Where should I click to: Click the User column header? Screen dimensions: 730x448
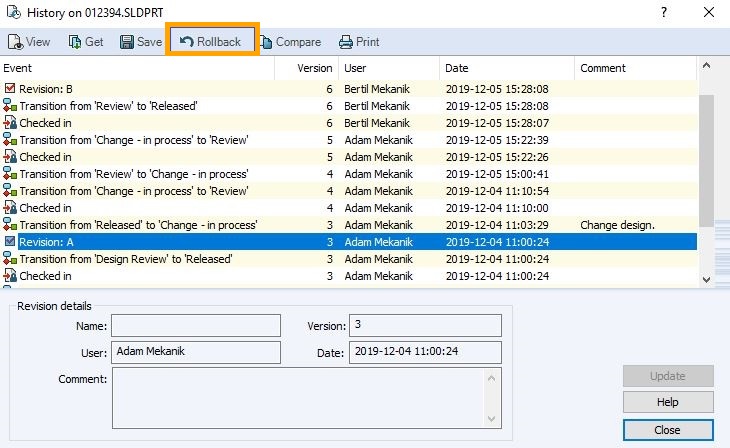[x=388, y=68]
